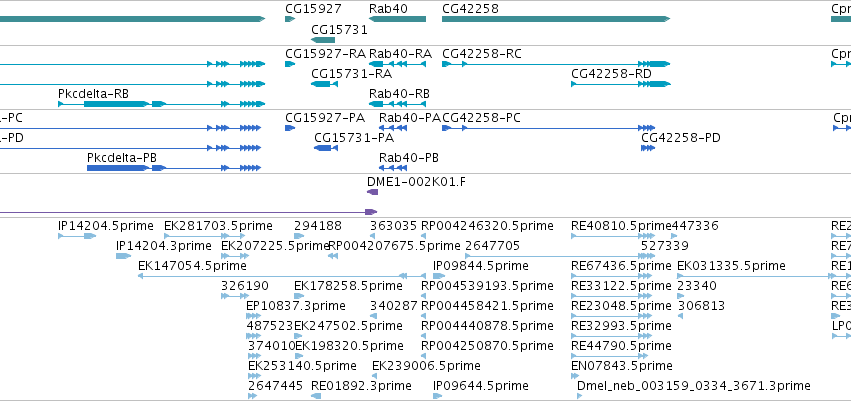This screenshot has width=851, height=401.
Task: Select EST EK178258.5prime
Action: pos(299,296)
